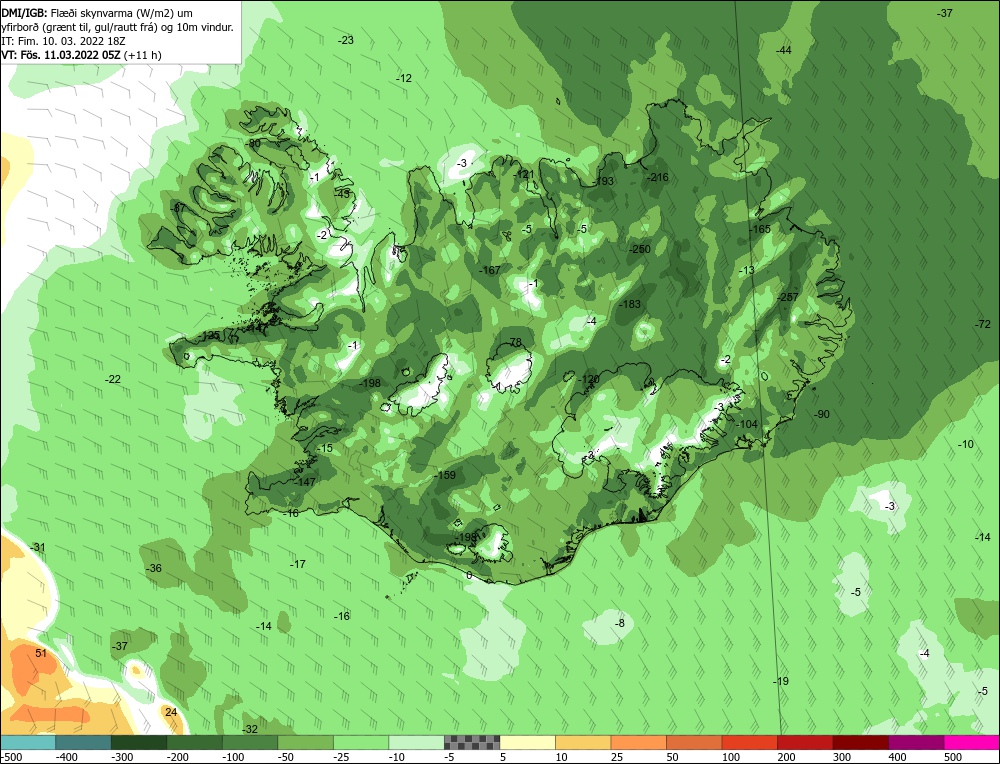The height and width of the screenshot is (764, 1000).
Task: Click the '-23' value on the map
Action: (x=346, y=40)
